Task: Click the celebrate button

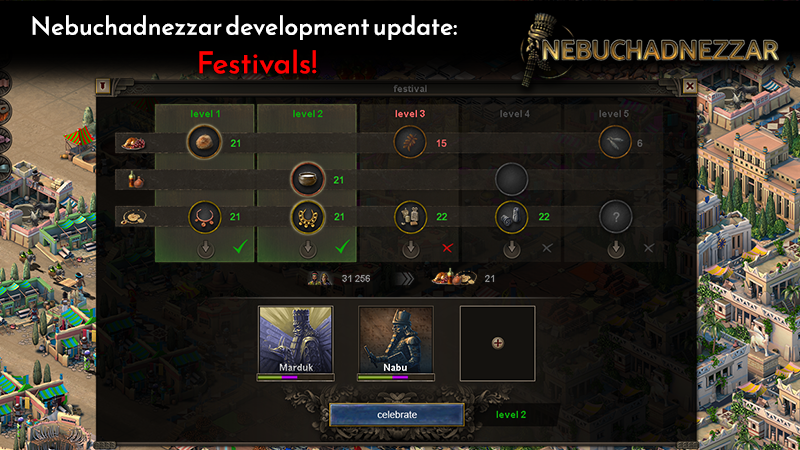Action: click(397, 414)
